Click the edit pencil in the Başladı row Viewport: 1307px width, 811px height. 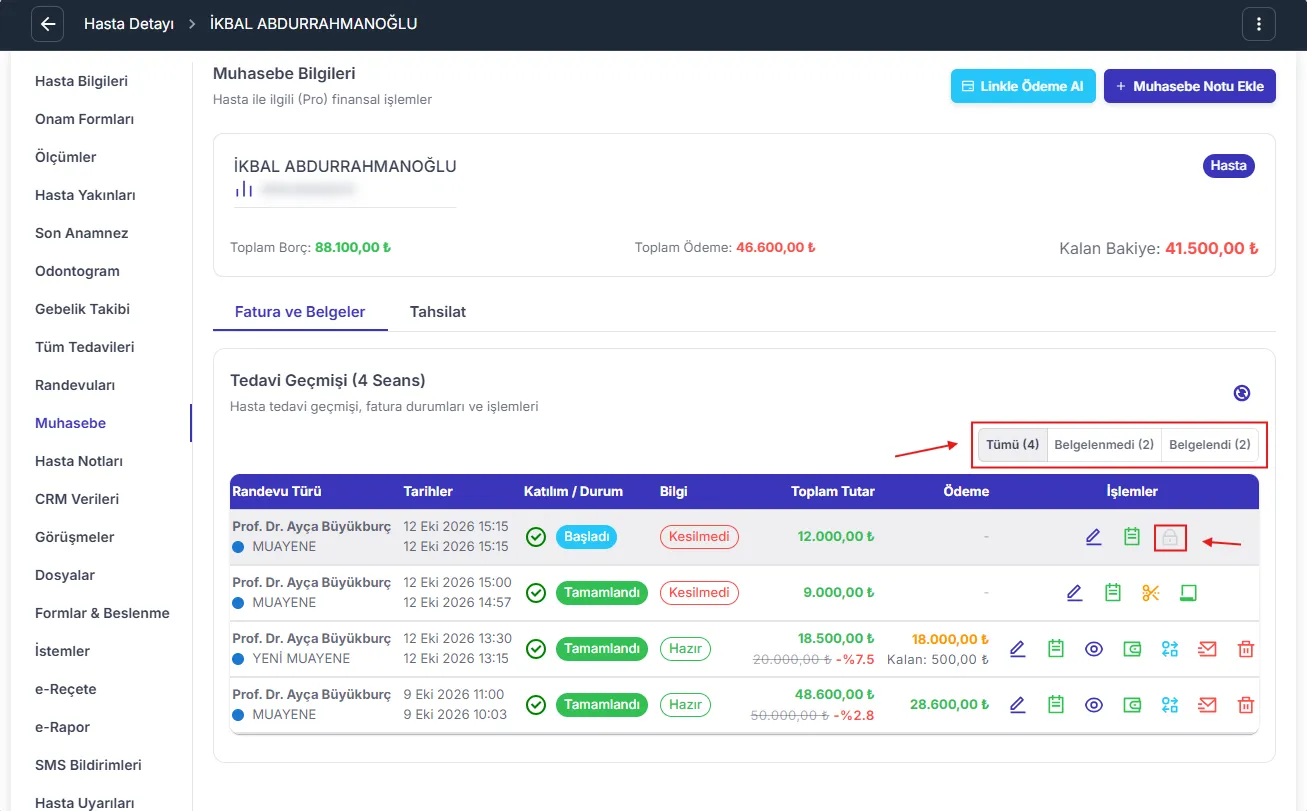1093,537
